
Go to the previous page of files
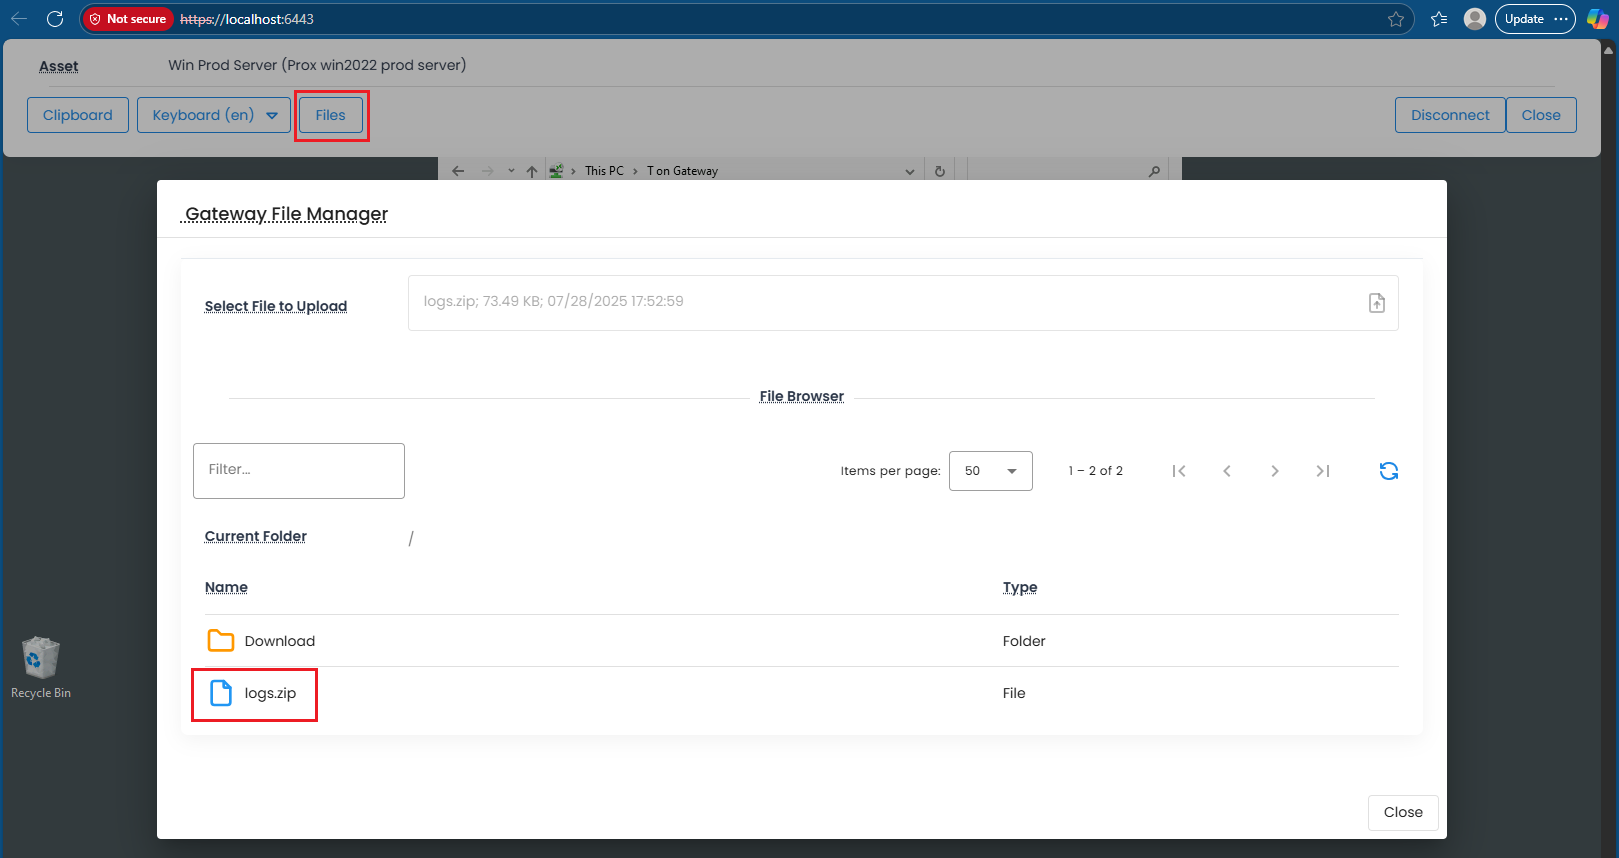click(x=1227, y=471)
